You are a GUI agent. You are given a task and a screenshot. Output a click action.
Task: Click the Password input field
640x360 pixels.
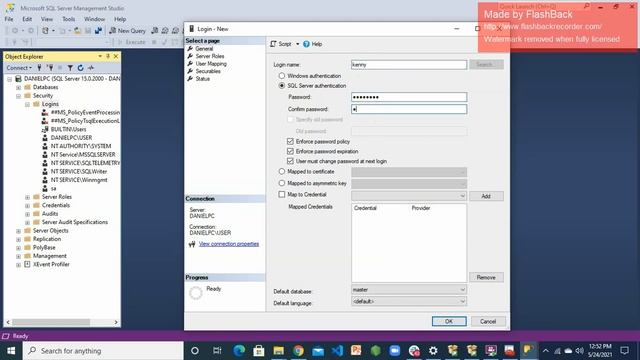(x=409, y=97)
